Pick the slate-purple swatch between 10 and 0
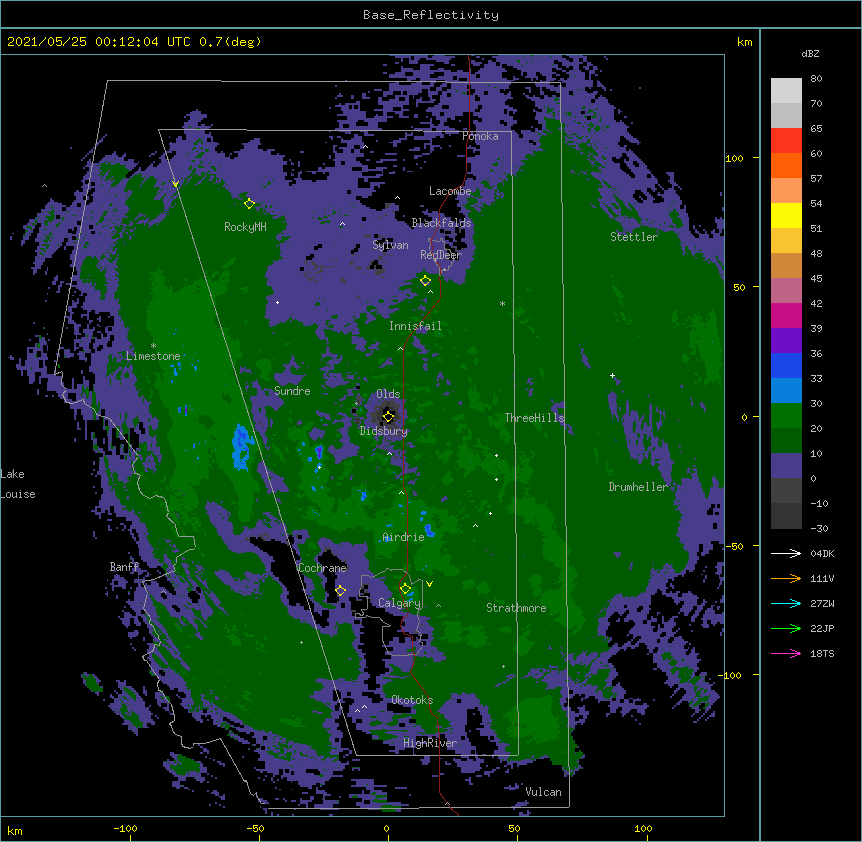The width and height of the screenshot is (862, 842). [786, 466]
